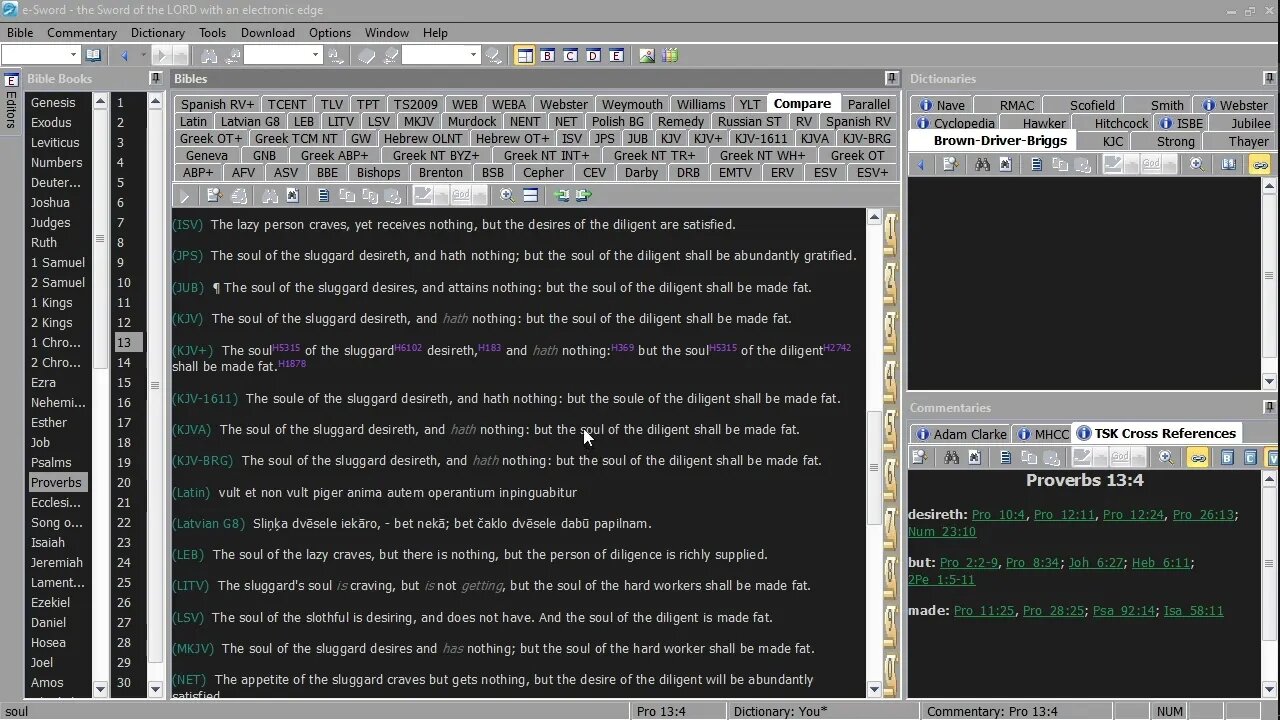Open the first combo box in main toolbar
The width and height of the screenshot is (1280, 720).
click(x=73, y=55)
